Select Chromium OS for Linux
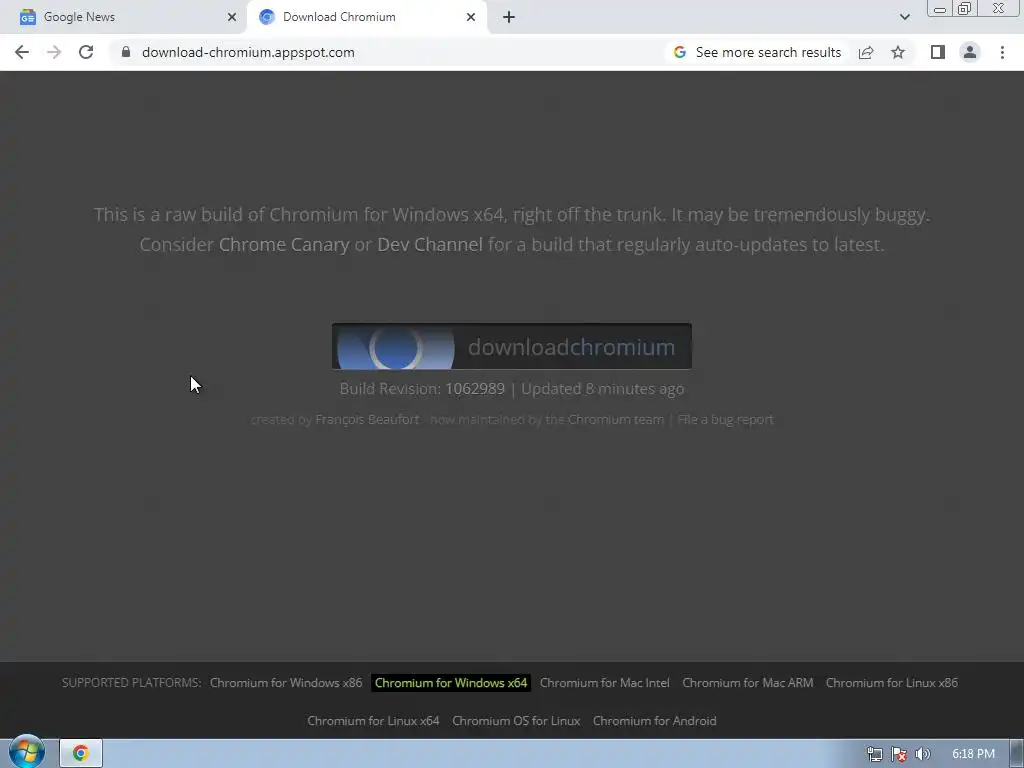 tap(516, 720)
